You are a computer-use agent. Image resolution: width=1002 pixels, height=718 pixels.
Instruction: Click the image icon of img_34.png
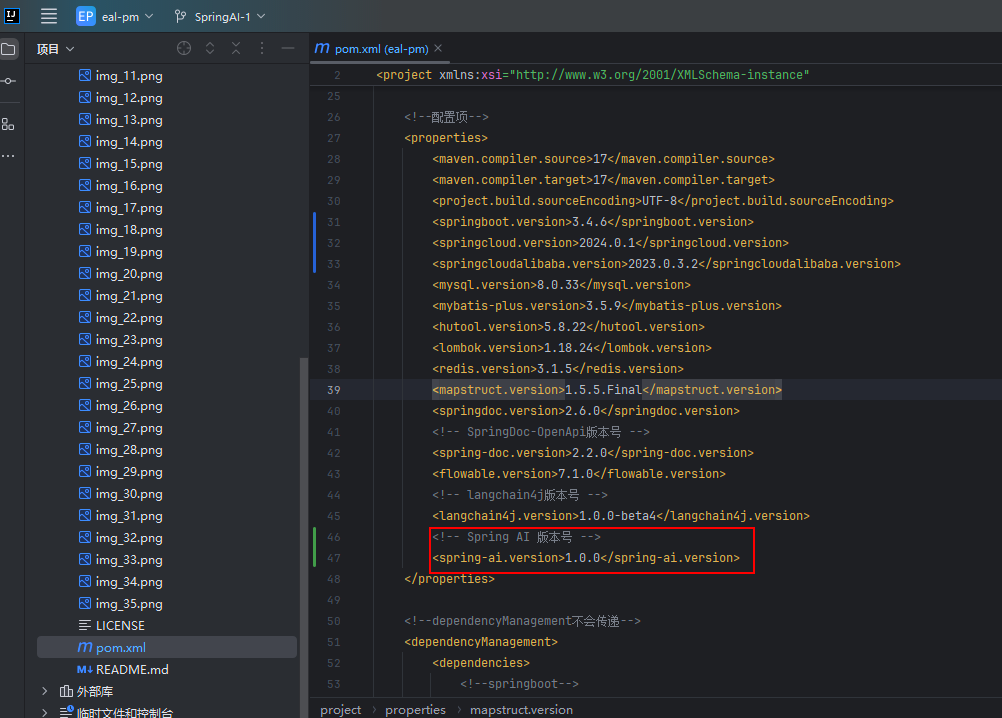[84, 581]
